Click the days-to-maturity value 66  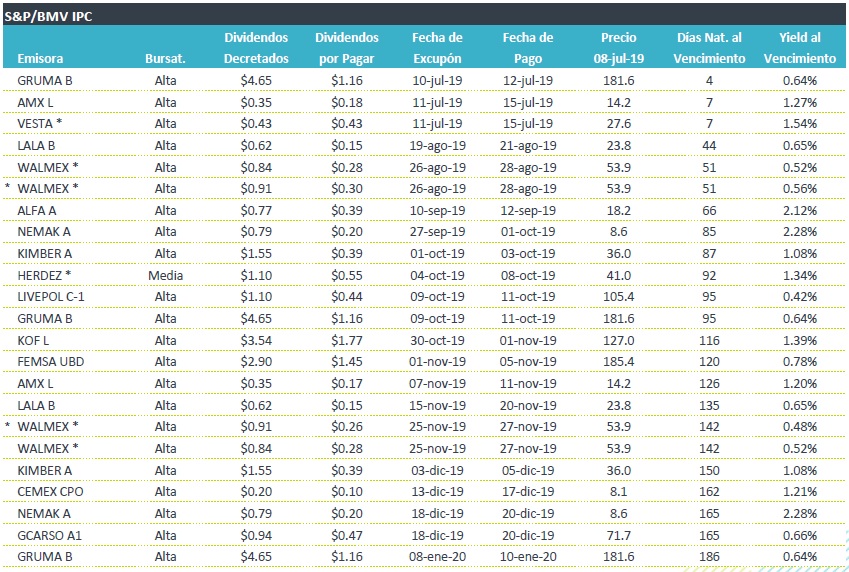click(x=709, y=210)
